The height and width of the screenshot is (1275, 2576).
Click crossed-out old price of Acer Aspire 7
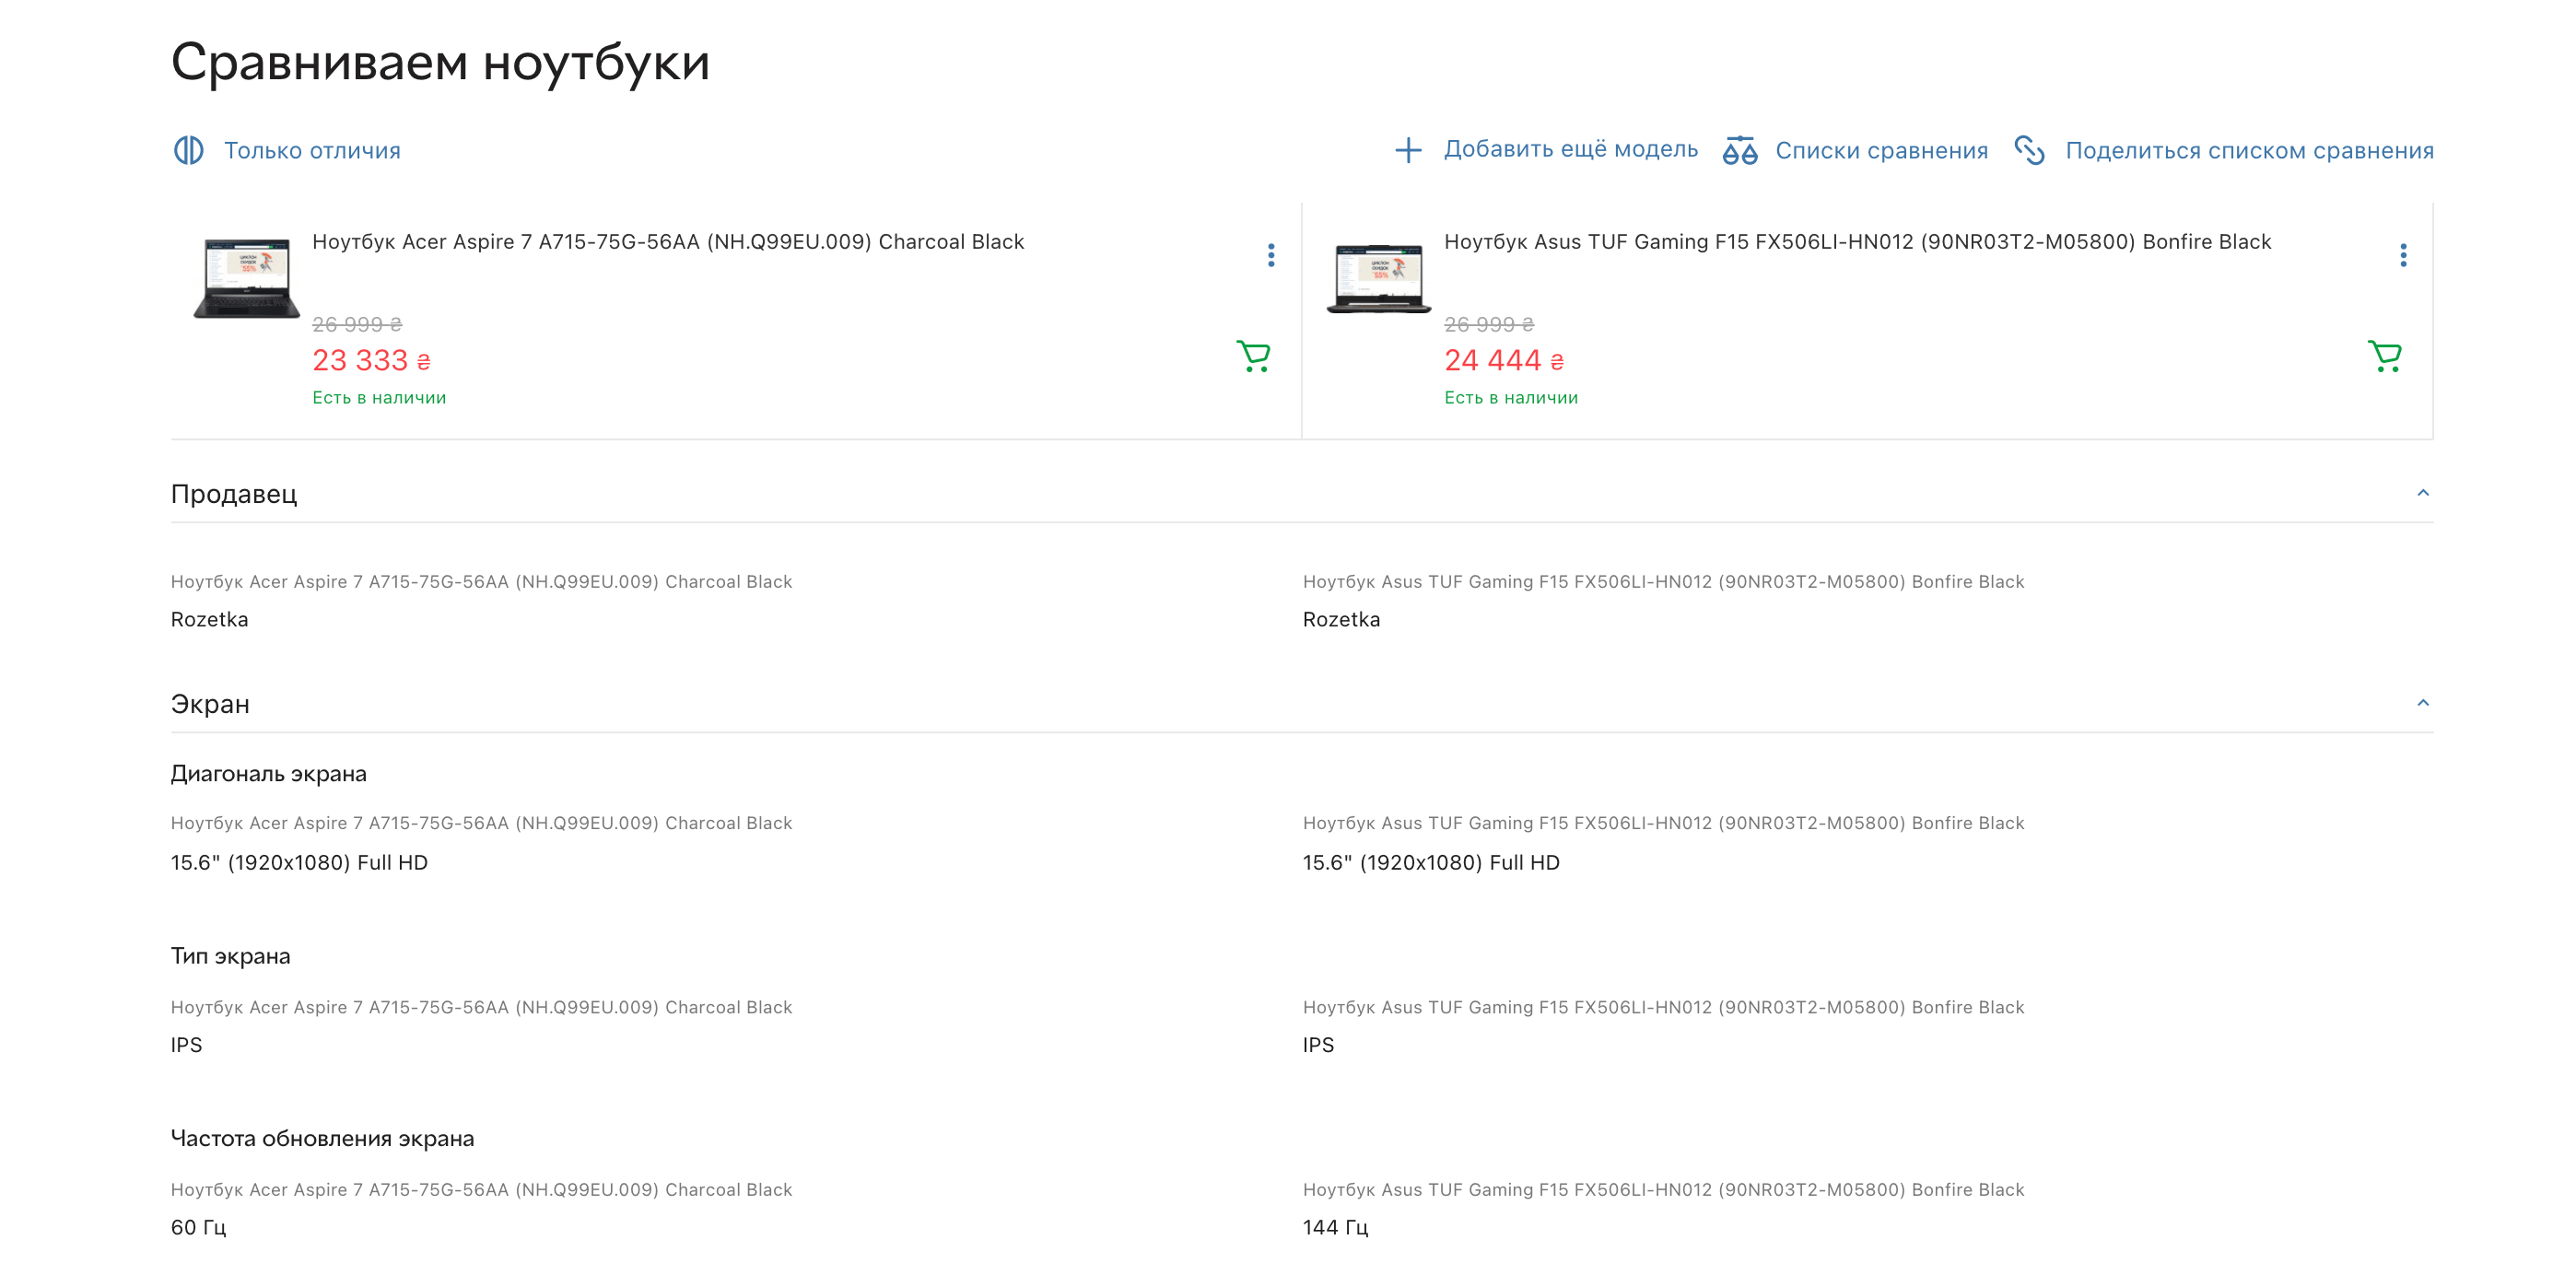[357, 324]
